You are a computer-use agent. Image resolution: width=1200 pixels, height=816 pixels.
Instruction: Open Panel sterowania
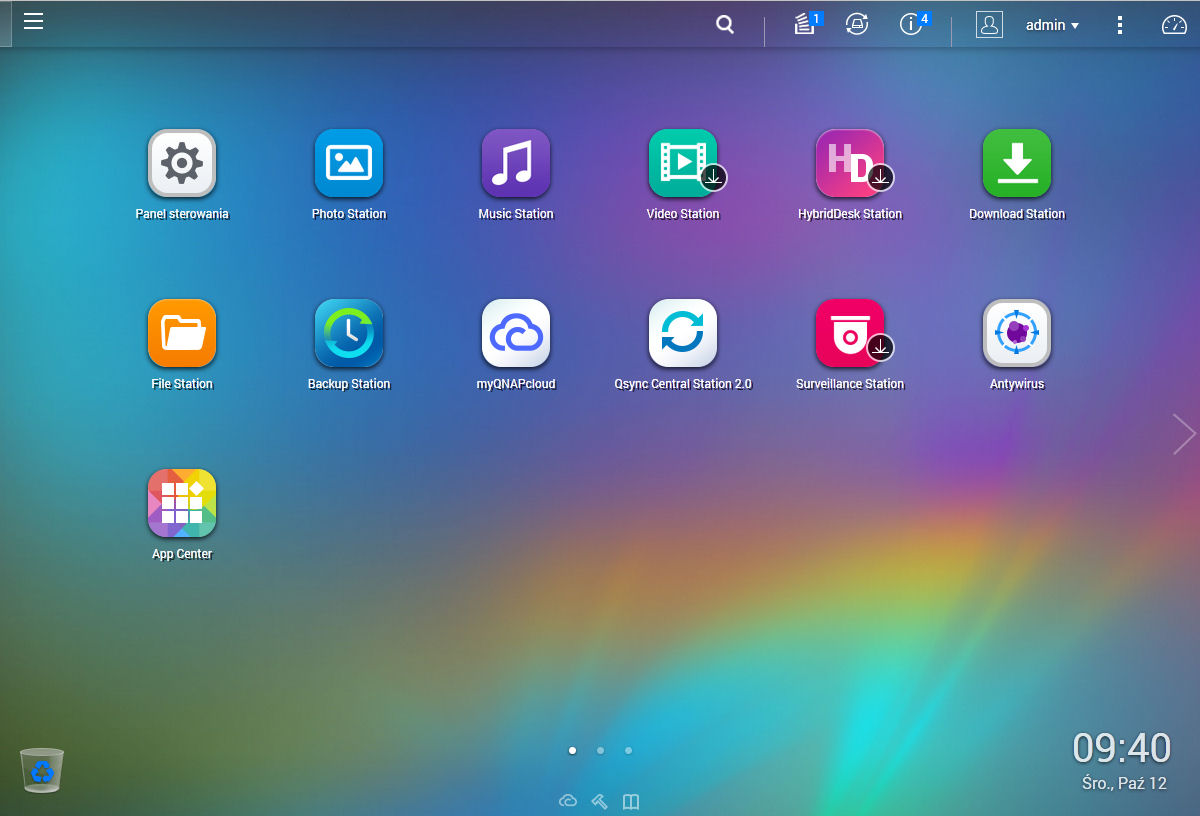tap(182, 163)
